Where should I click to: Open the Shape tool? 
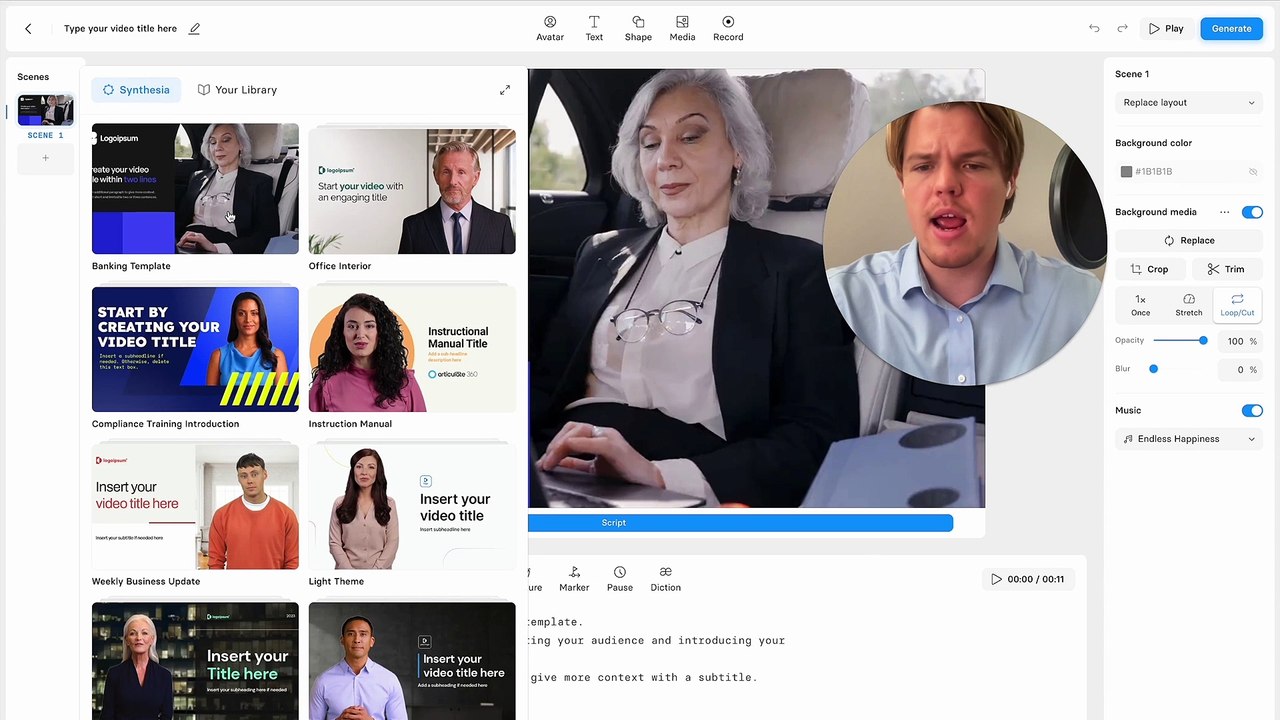638,28
